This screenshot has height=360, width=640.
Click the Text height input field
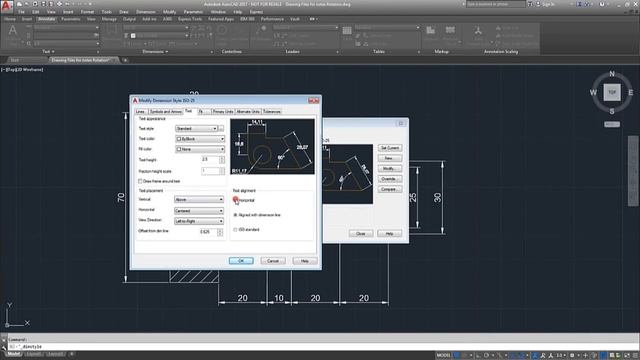tap(210, 160)
